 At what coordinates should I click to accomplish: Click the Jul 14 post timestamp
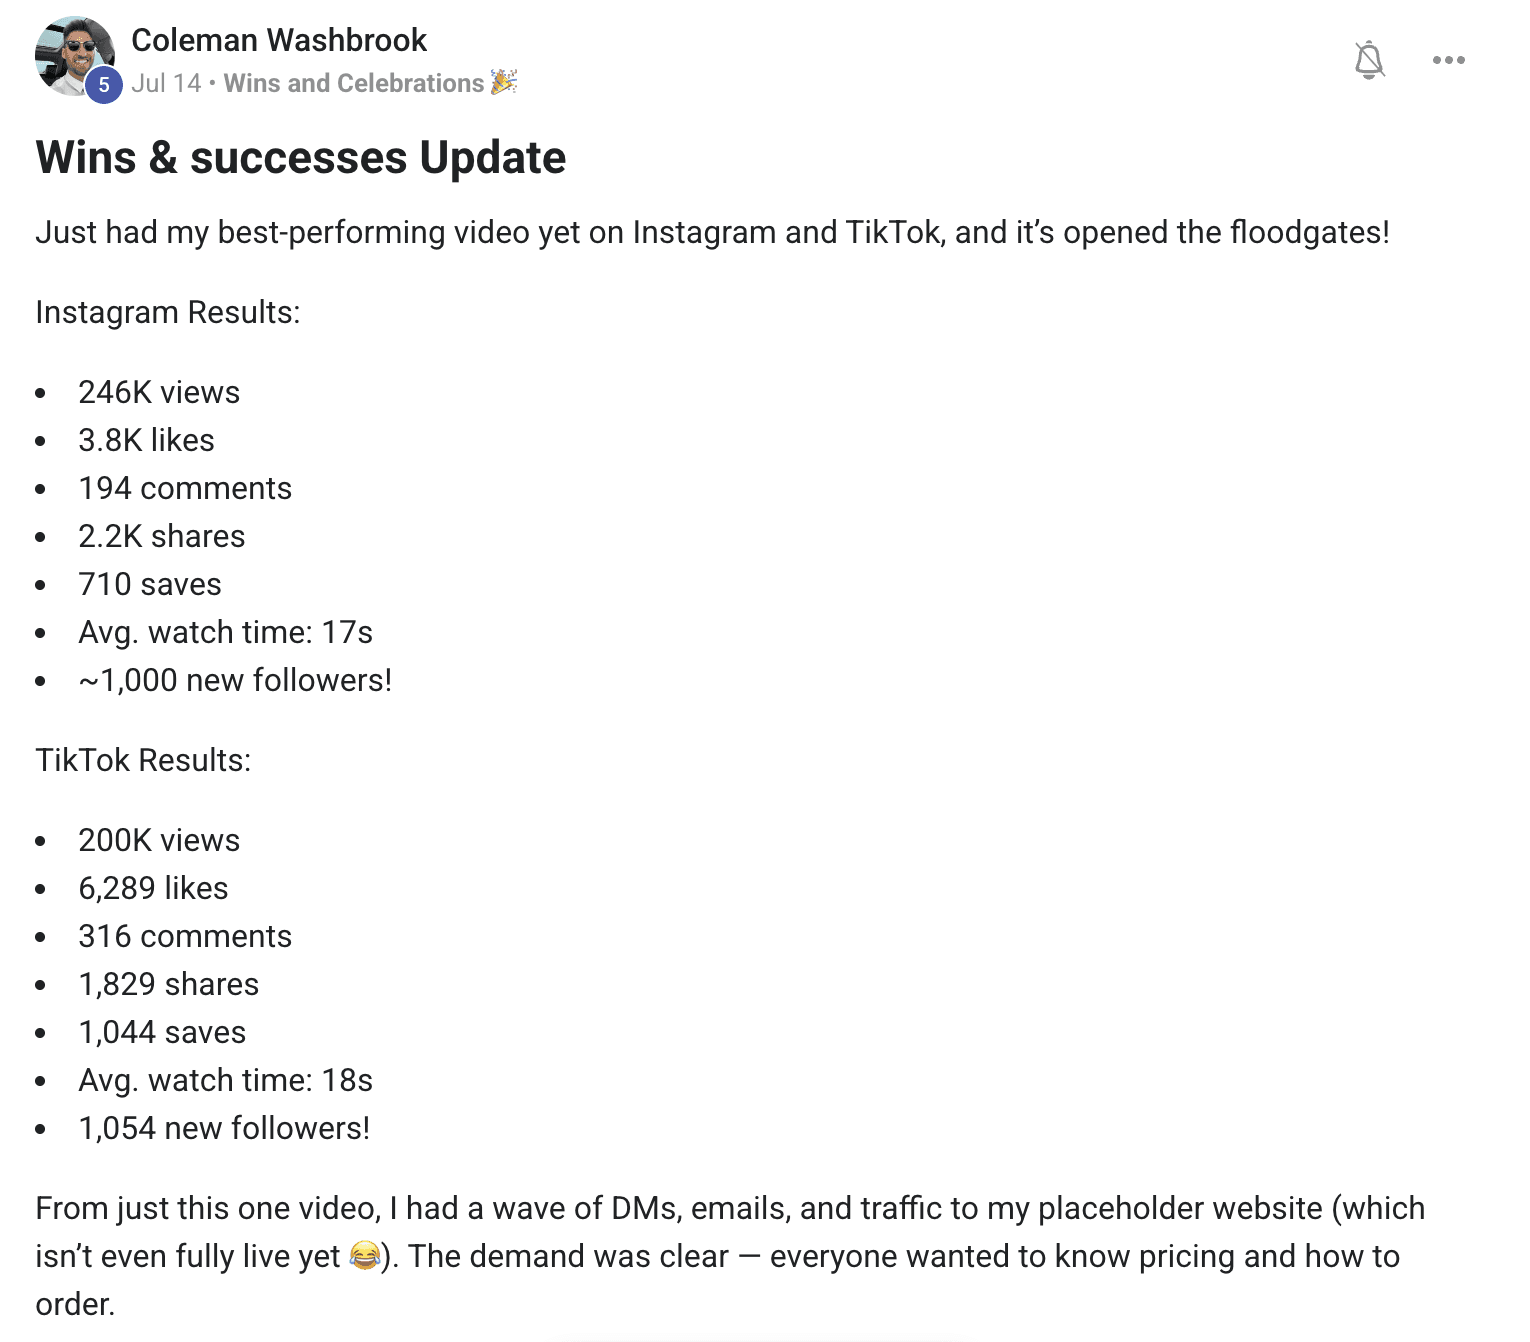pyautogui.click(x=166, y=83)
